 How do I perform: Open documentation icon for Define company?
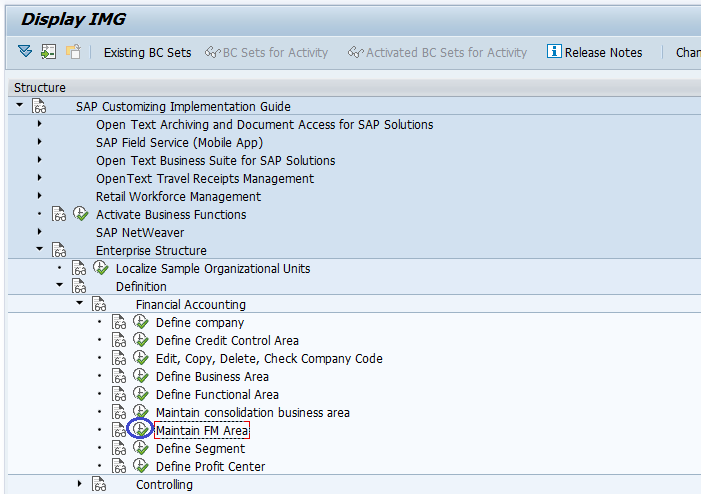pos(119,322)
